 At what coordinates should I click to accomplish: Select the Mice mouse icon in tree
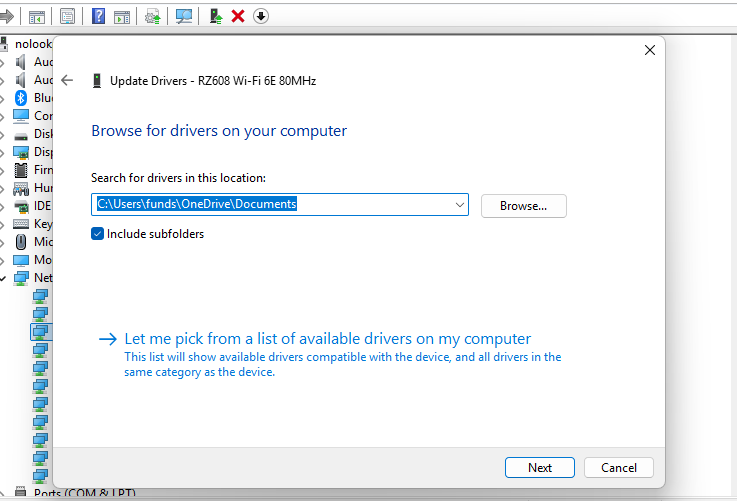pyautogui.click(x=21, y=242)
